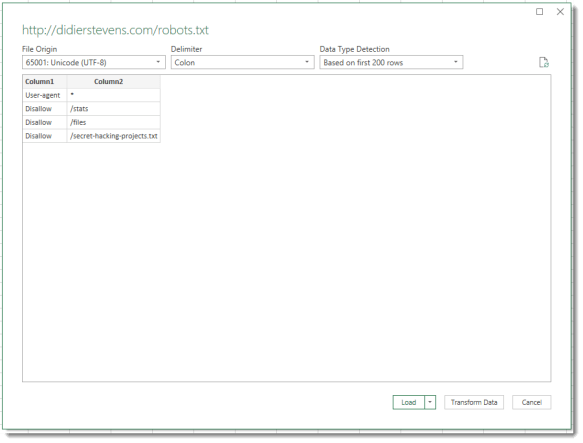Open the Delimiter dropdown showing Colon
Image resolution: width=583 pixels, height=443 pixels.
(242, 62)
